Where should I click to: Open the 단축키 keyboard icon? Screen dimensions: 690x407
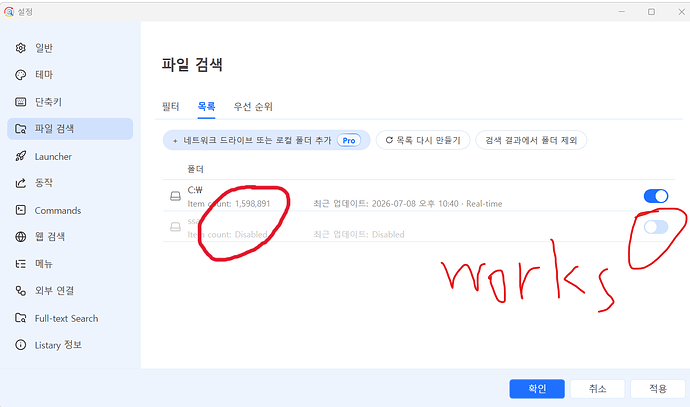click(x=21, y=102)
